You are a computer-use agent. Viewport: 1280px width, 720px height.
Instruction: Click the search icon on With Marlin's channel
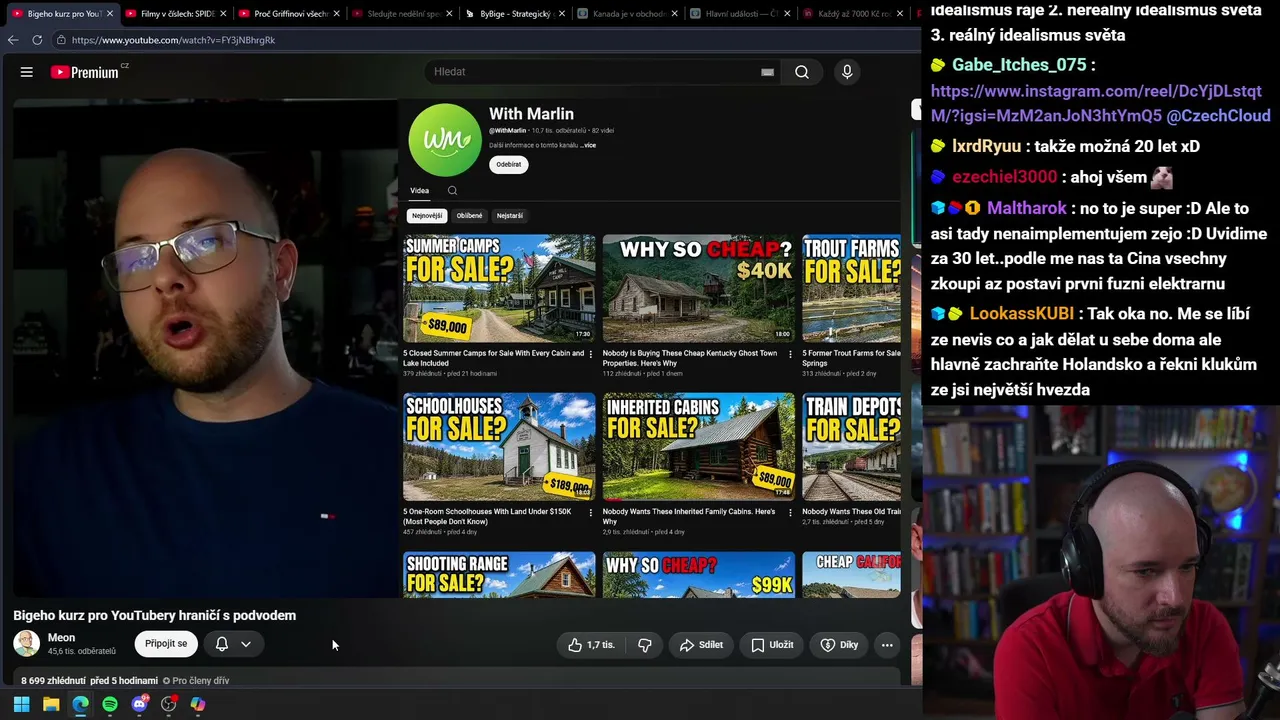pyautogui.click(x=452, y=191)
